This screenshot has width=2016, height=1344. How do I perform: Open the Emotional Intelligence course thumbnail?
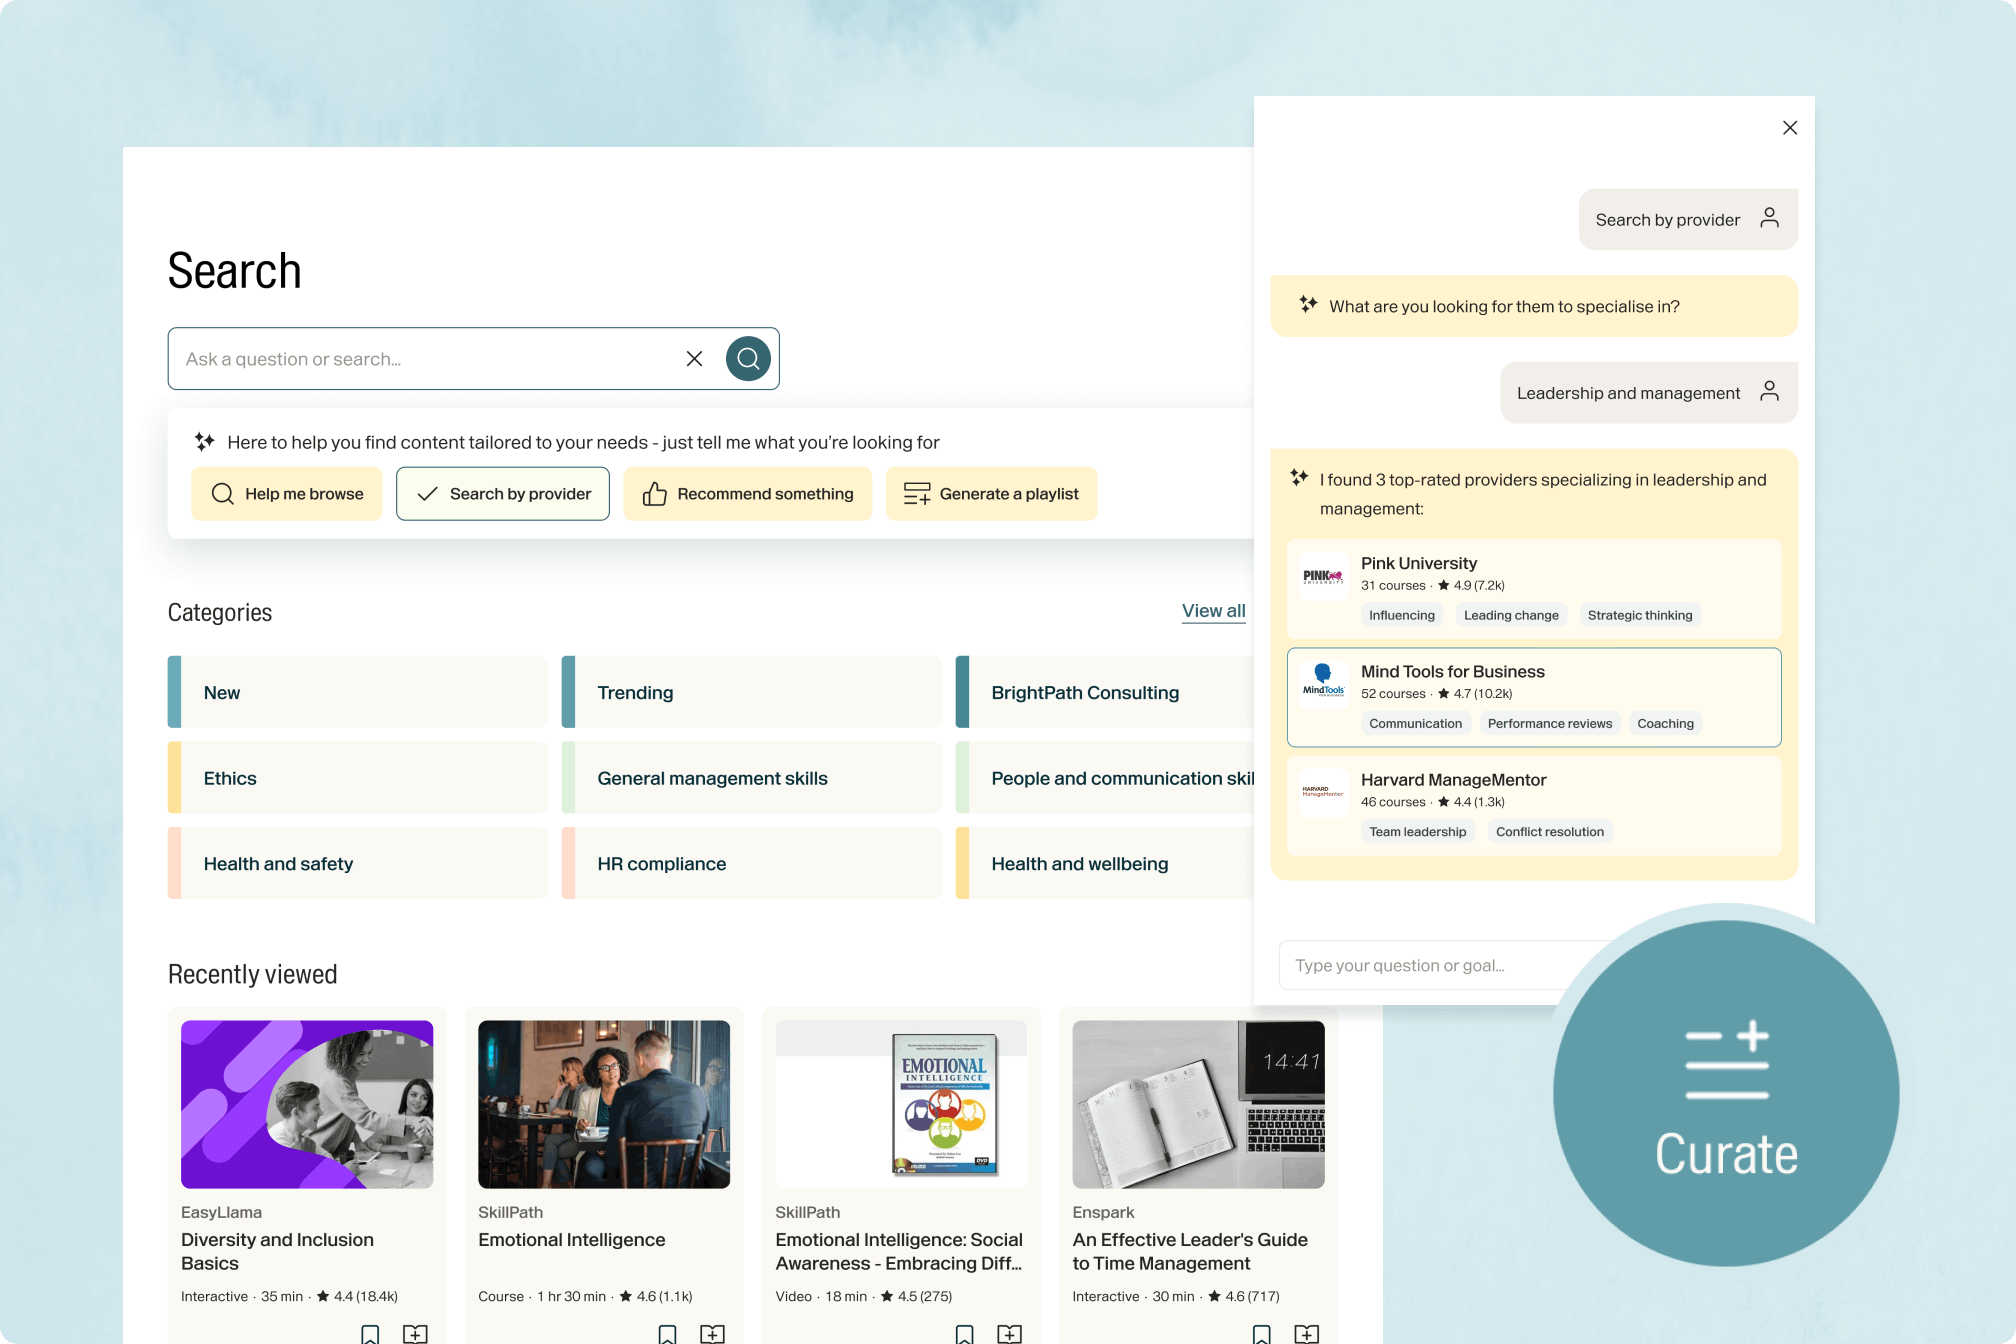(x=604, y=1104)
